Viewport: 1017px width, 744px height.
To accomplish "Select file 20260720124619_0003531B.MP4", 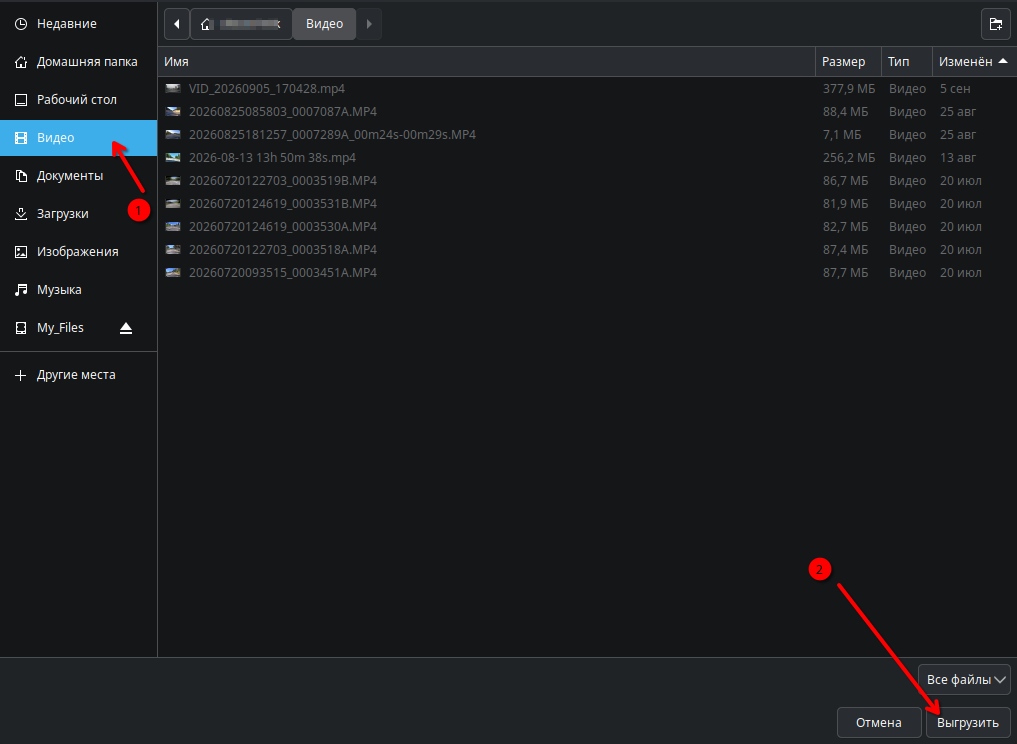I will click(587, 204).
